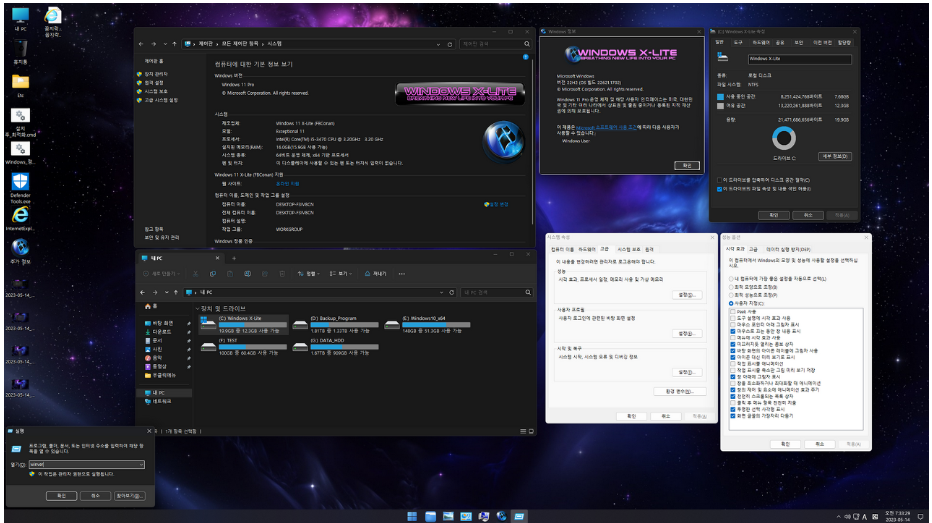Open recent locations chevron in 내 PC Explorer
Viewport: 932px width, 523px height.
tap(166, 292)
